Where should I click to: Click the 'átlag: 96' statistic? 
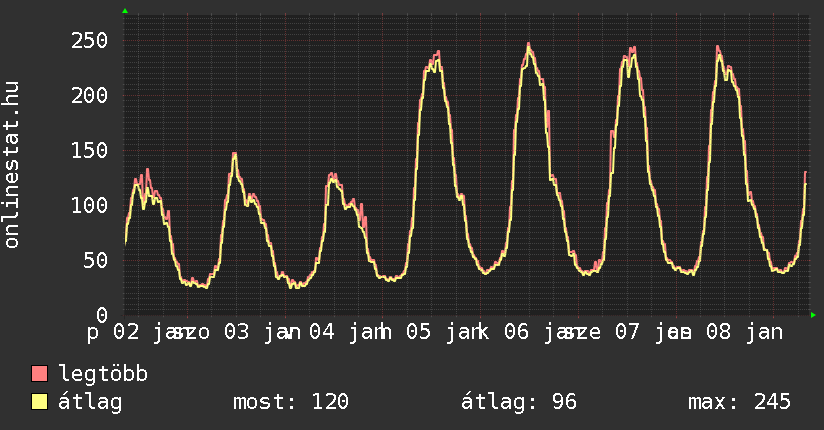tap(519, 402)
